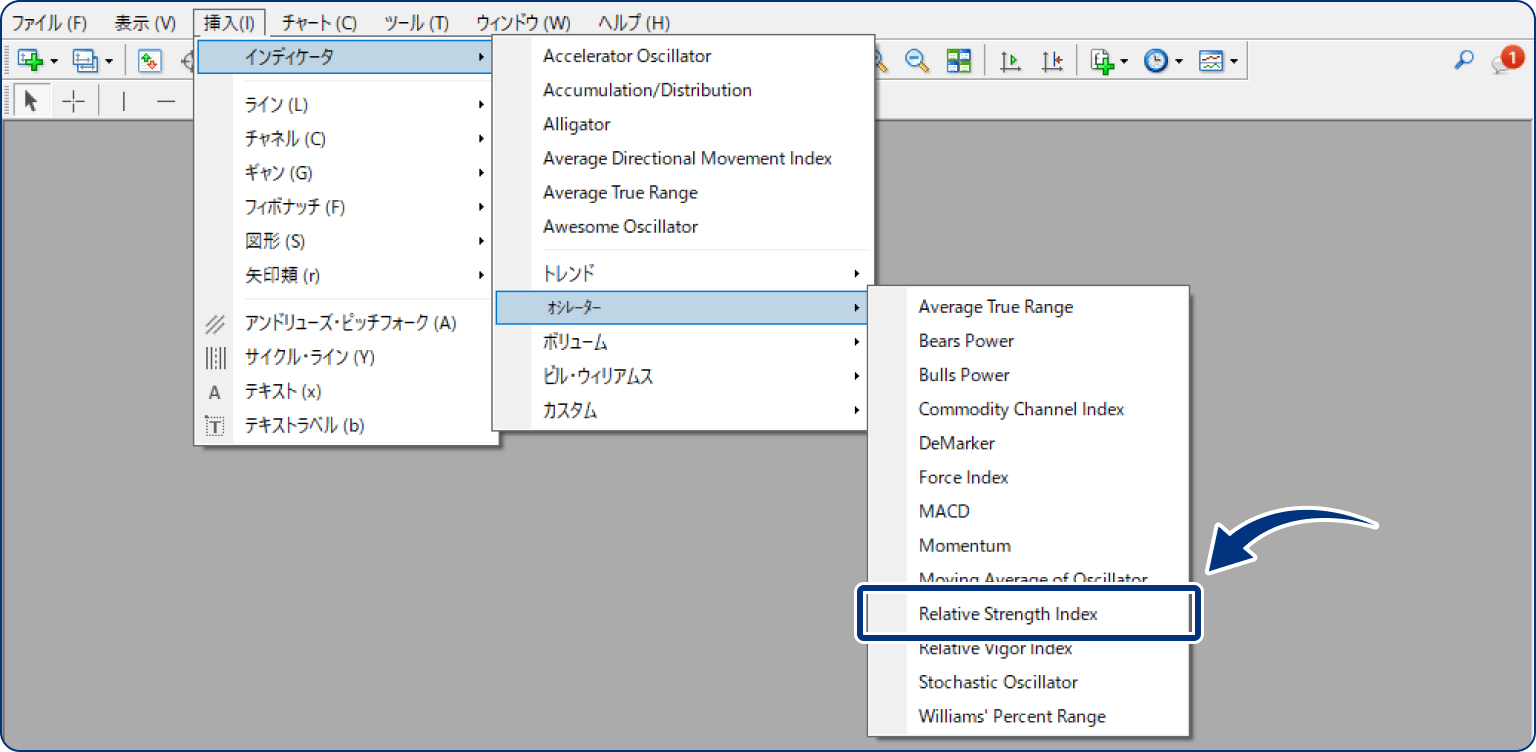Click the Market Watch toolbar icon
This screenshot has height=752, width=1536.
(150, 62)
